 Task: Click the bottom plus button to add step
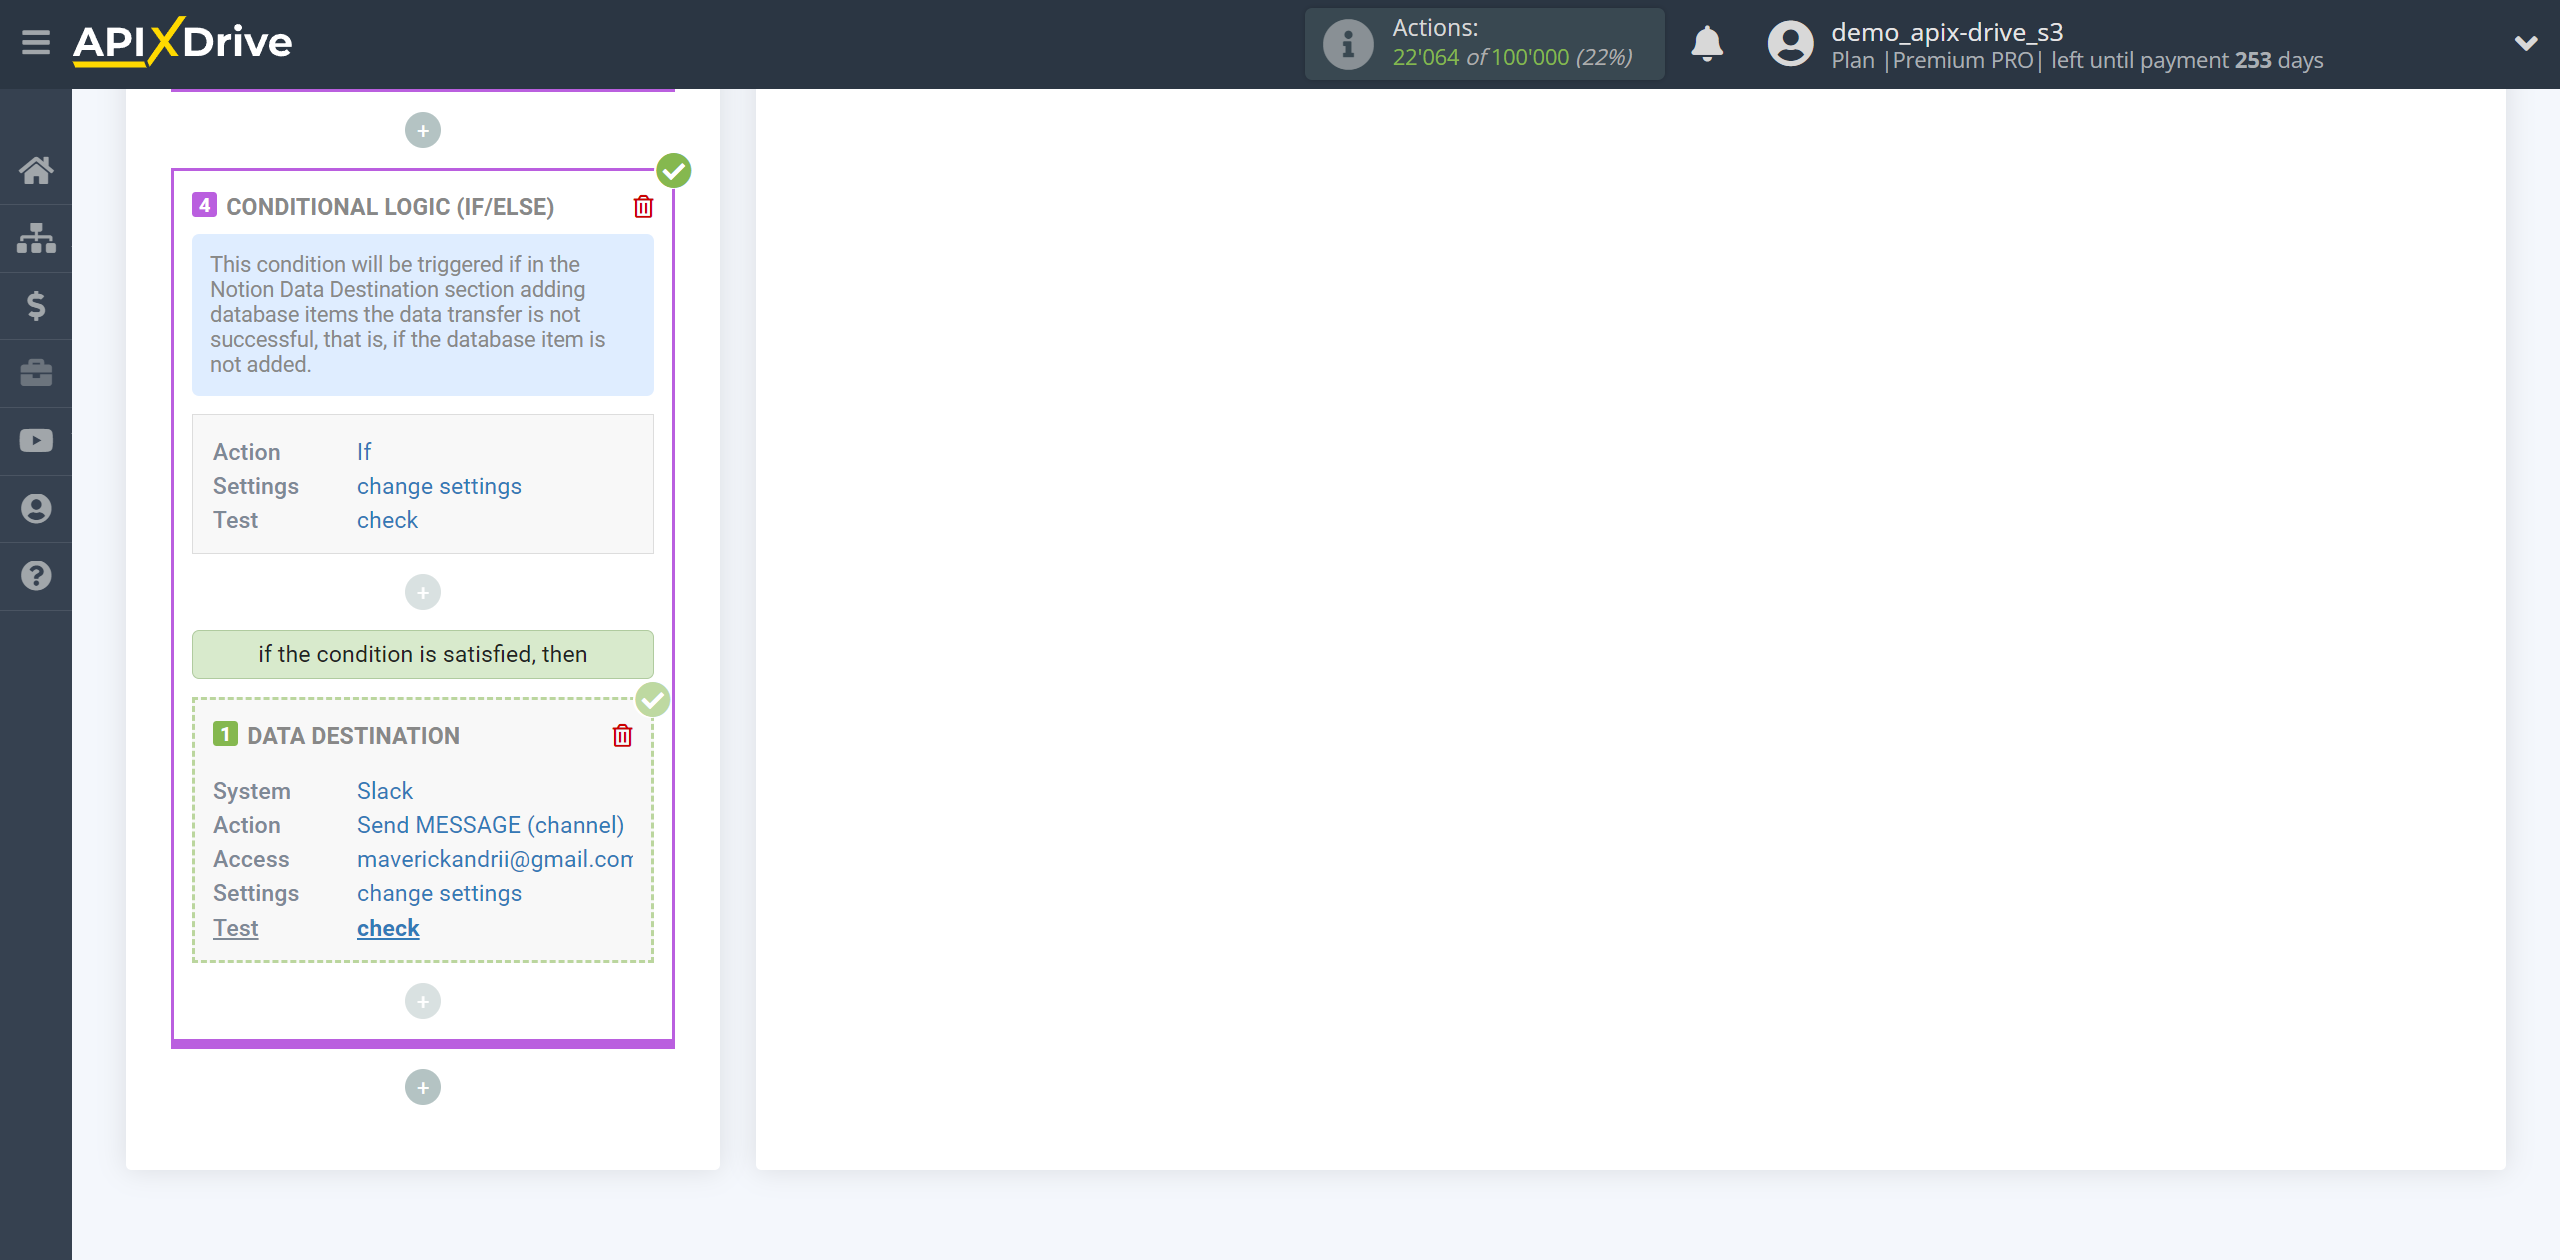pos(423,1087)
